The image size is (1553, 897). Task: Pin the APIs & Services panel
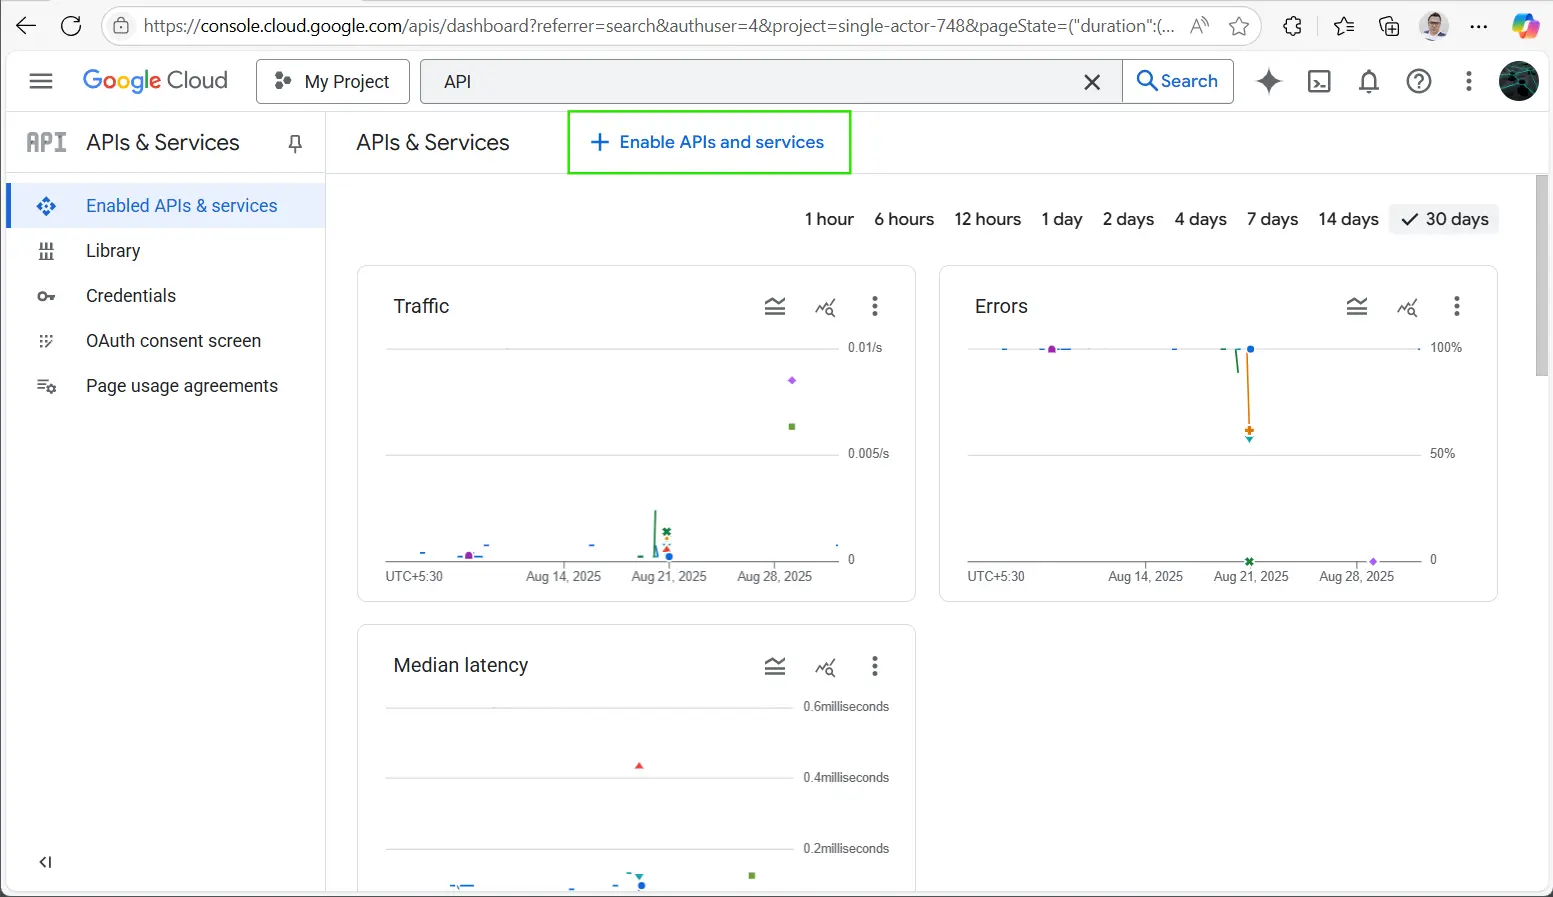tap(295, 144)
